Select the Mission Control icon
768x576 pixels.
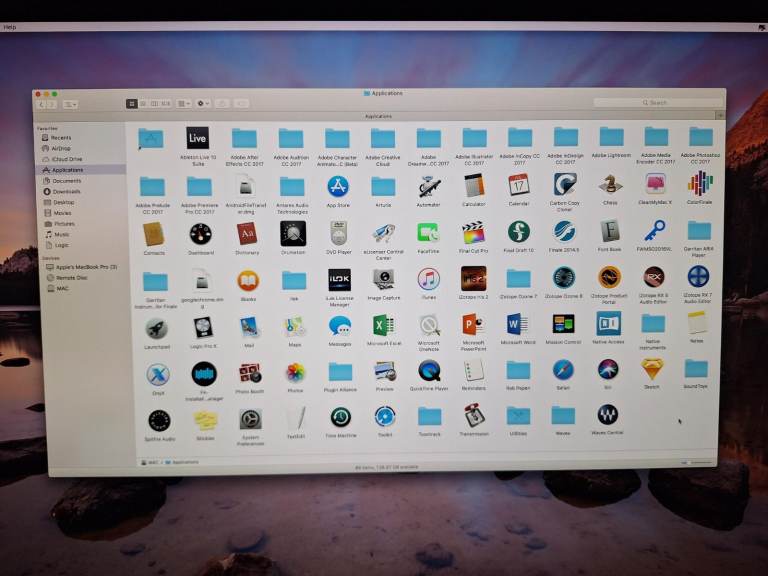563,324
